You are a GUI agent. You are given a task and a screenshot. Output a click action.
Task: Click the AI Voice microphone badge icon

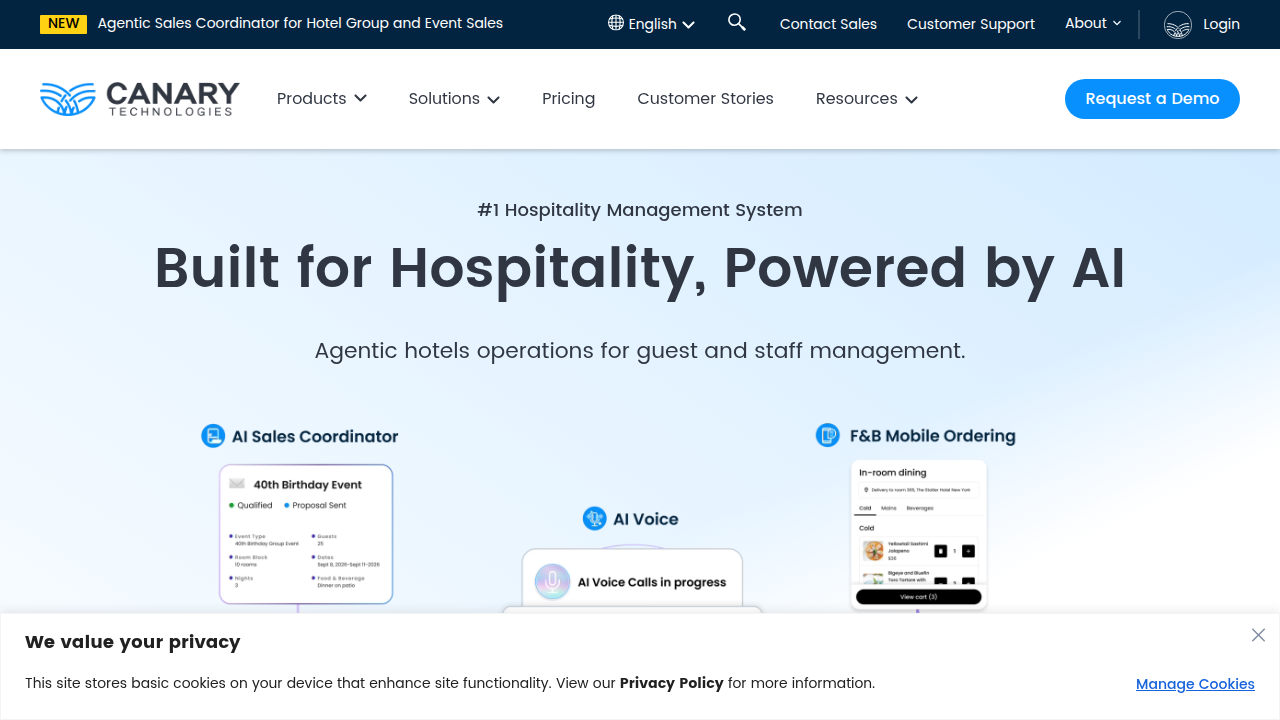(x=595, y=518)
